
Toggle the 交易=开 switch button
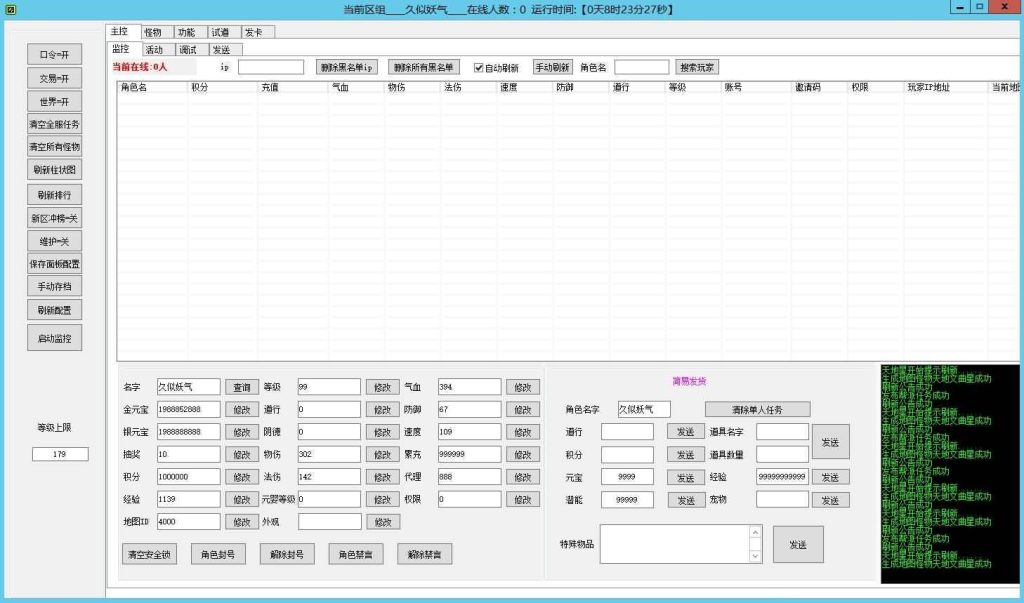[54, 78]
